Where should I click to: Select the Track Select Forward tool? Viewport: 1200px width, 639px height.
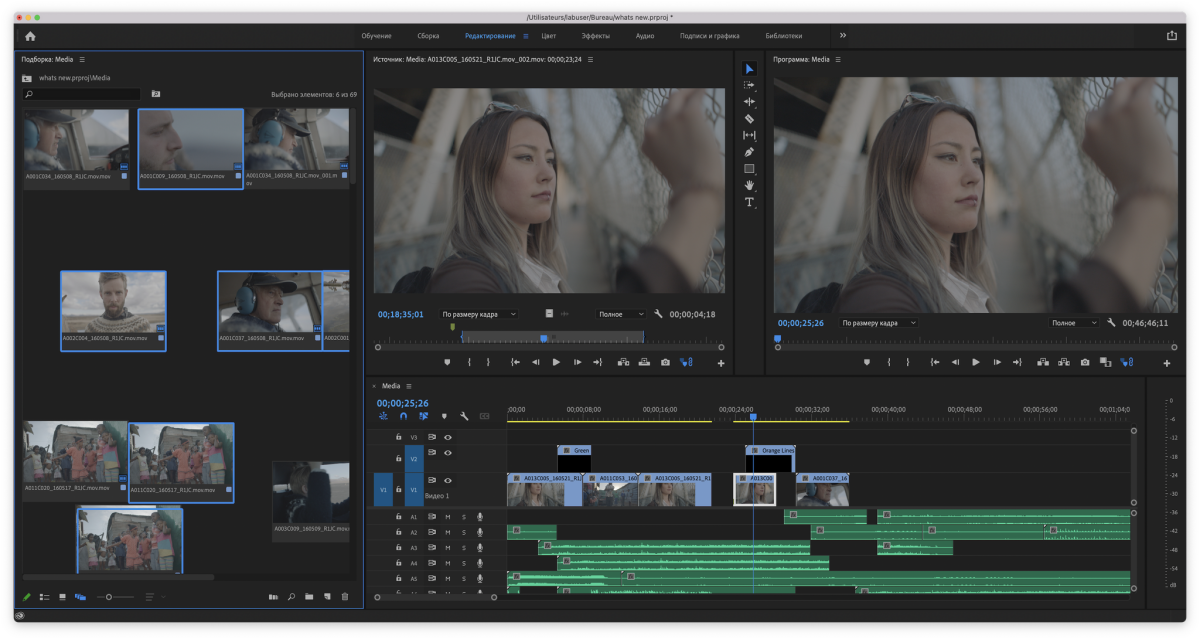[750, 86]
